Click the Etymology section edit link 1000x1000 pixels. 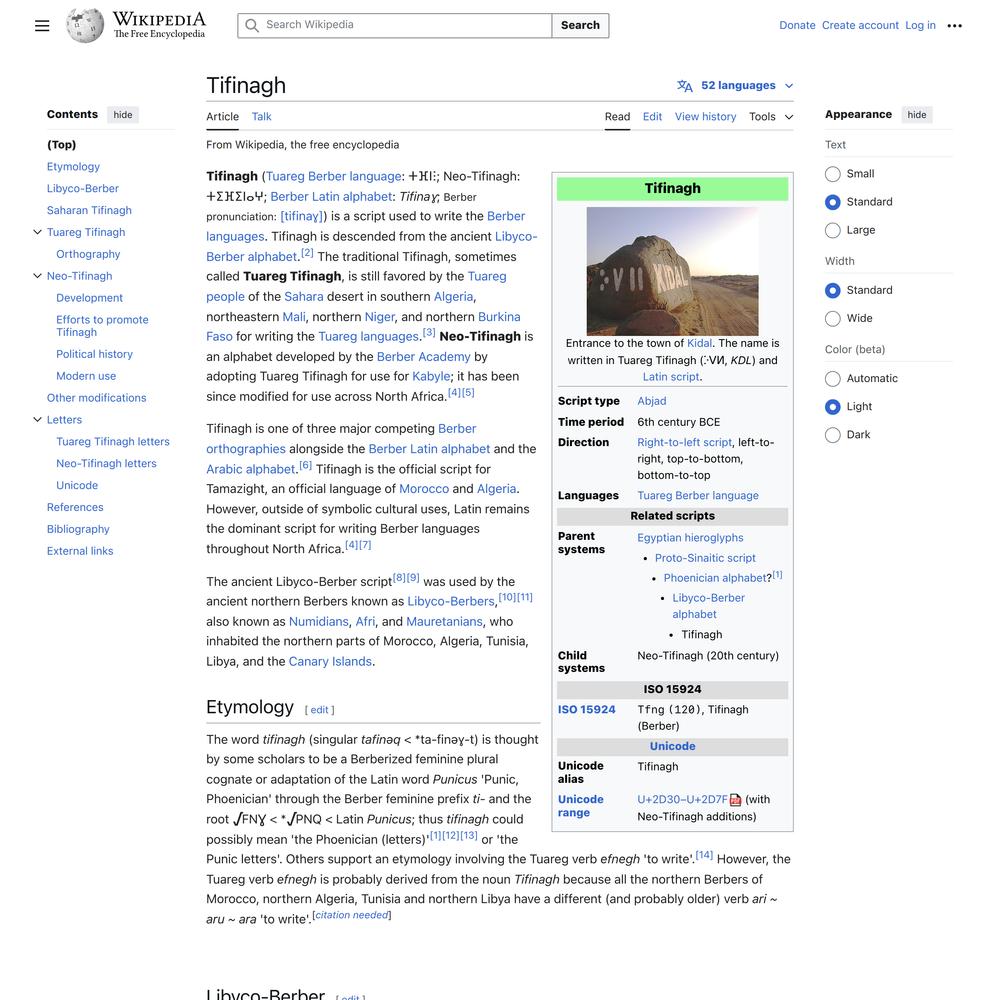point(320,710)
